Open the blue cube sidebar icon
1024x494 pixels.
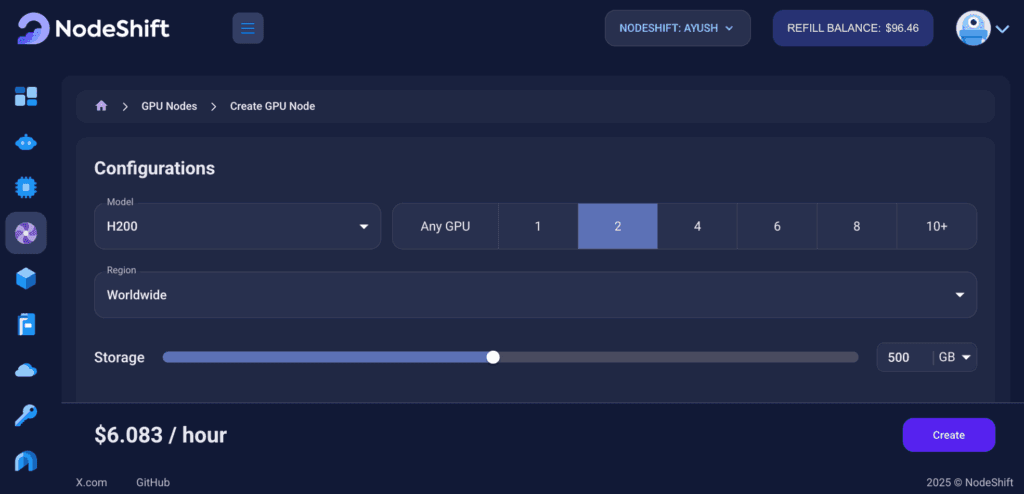26,278
